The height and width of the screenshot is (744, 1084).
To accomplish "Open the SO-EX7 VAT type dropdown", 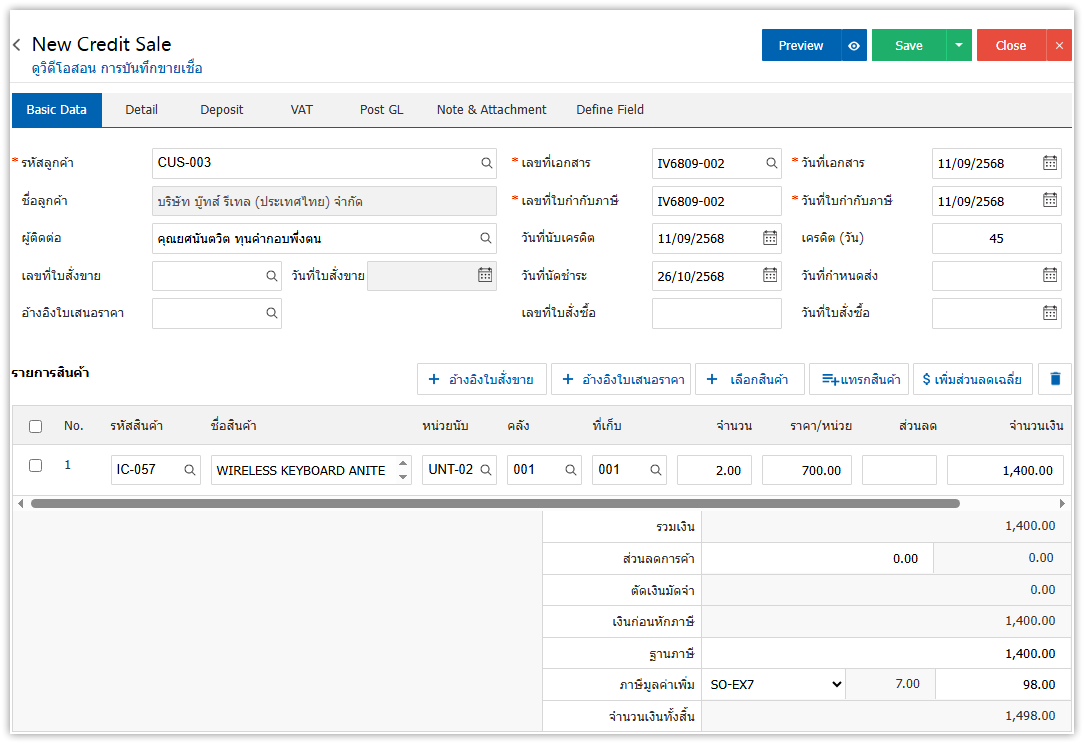I will coord(774,685).
